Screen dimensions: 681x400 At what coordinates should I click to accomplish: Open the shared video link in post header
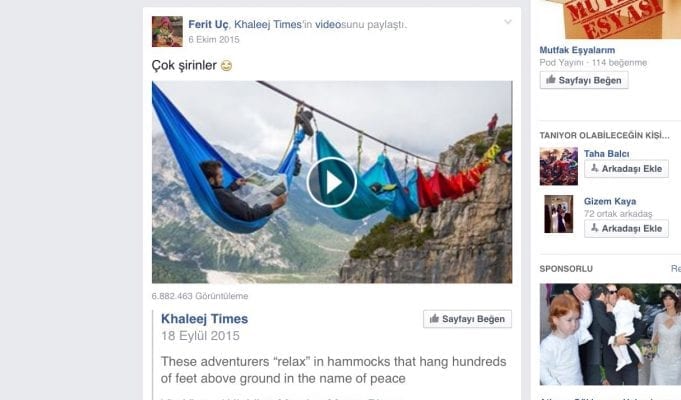[x=327, y=25]
